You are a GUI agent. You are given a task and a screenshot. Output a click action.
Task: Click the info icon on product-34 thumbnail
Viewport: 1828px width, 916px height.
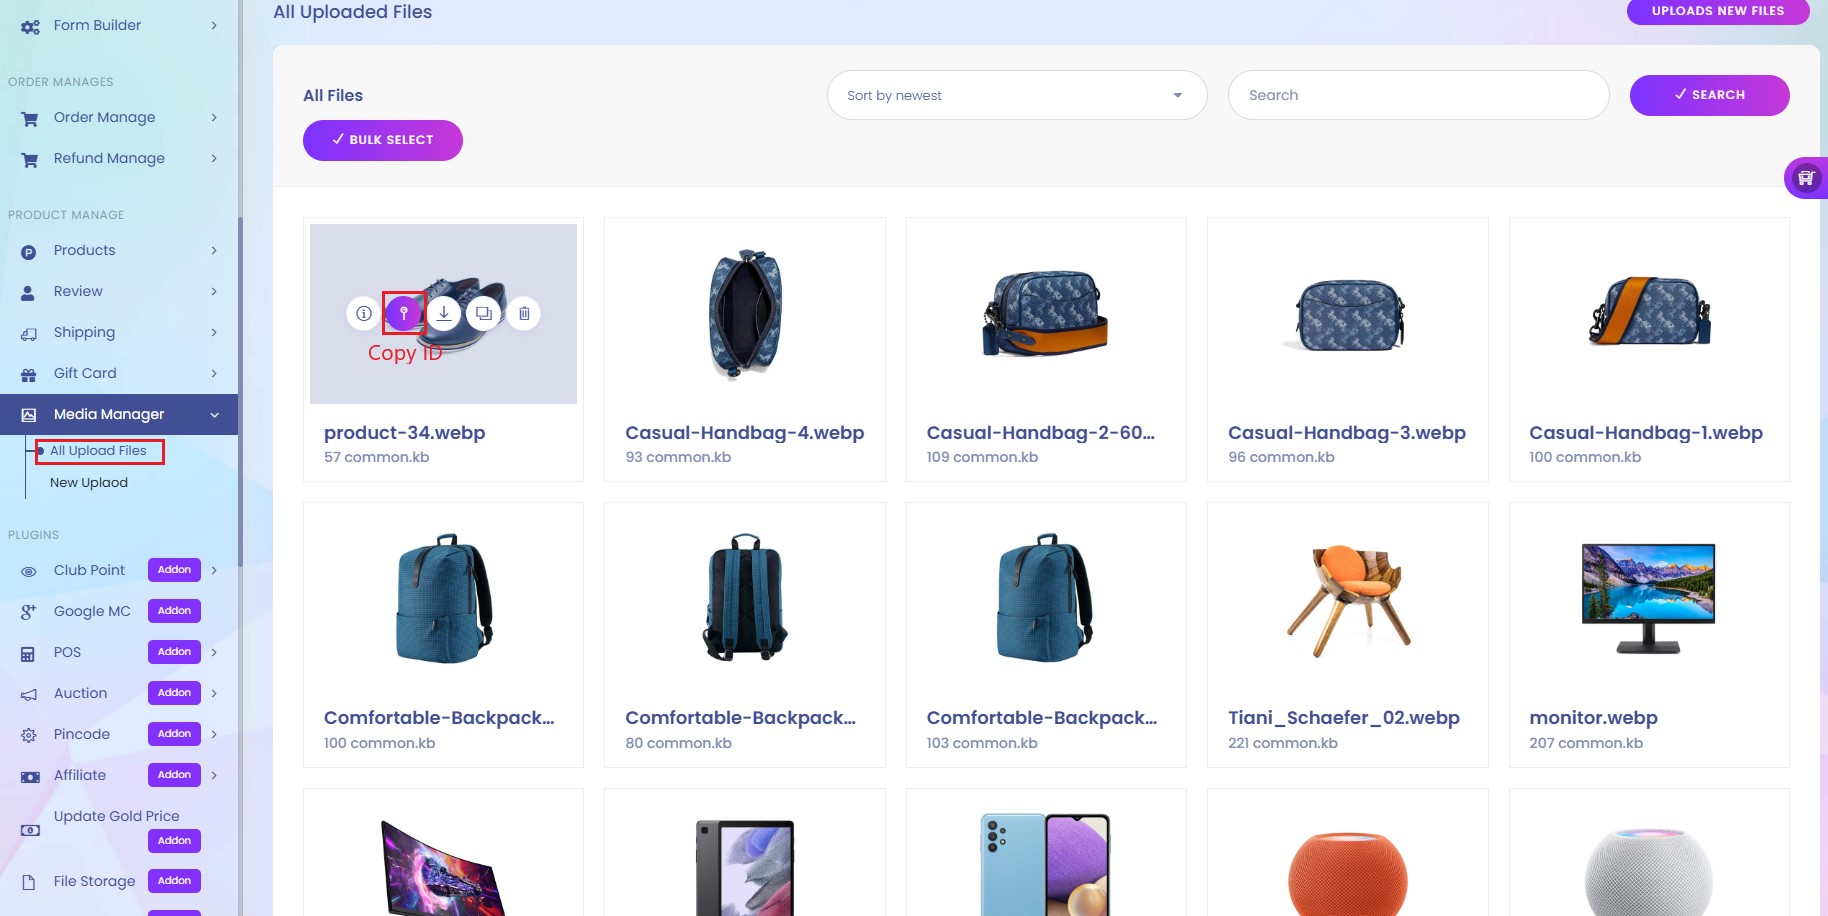[364, 313]
